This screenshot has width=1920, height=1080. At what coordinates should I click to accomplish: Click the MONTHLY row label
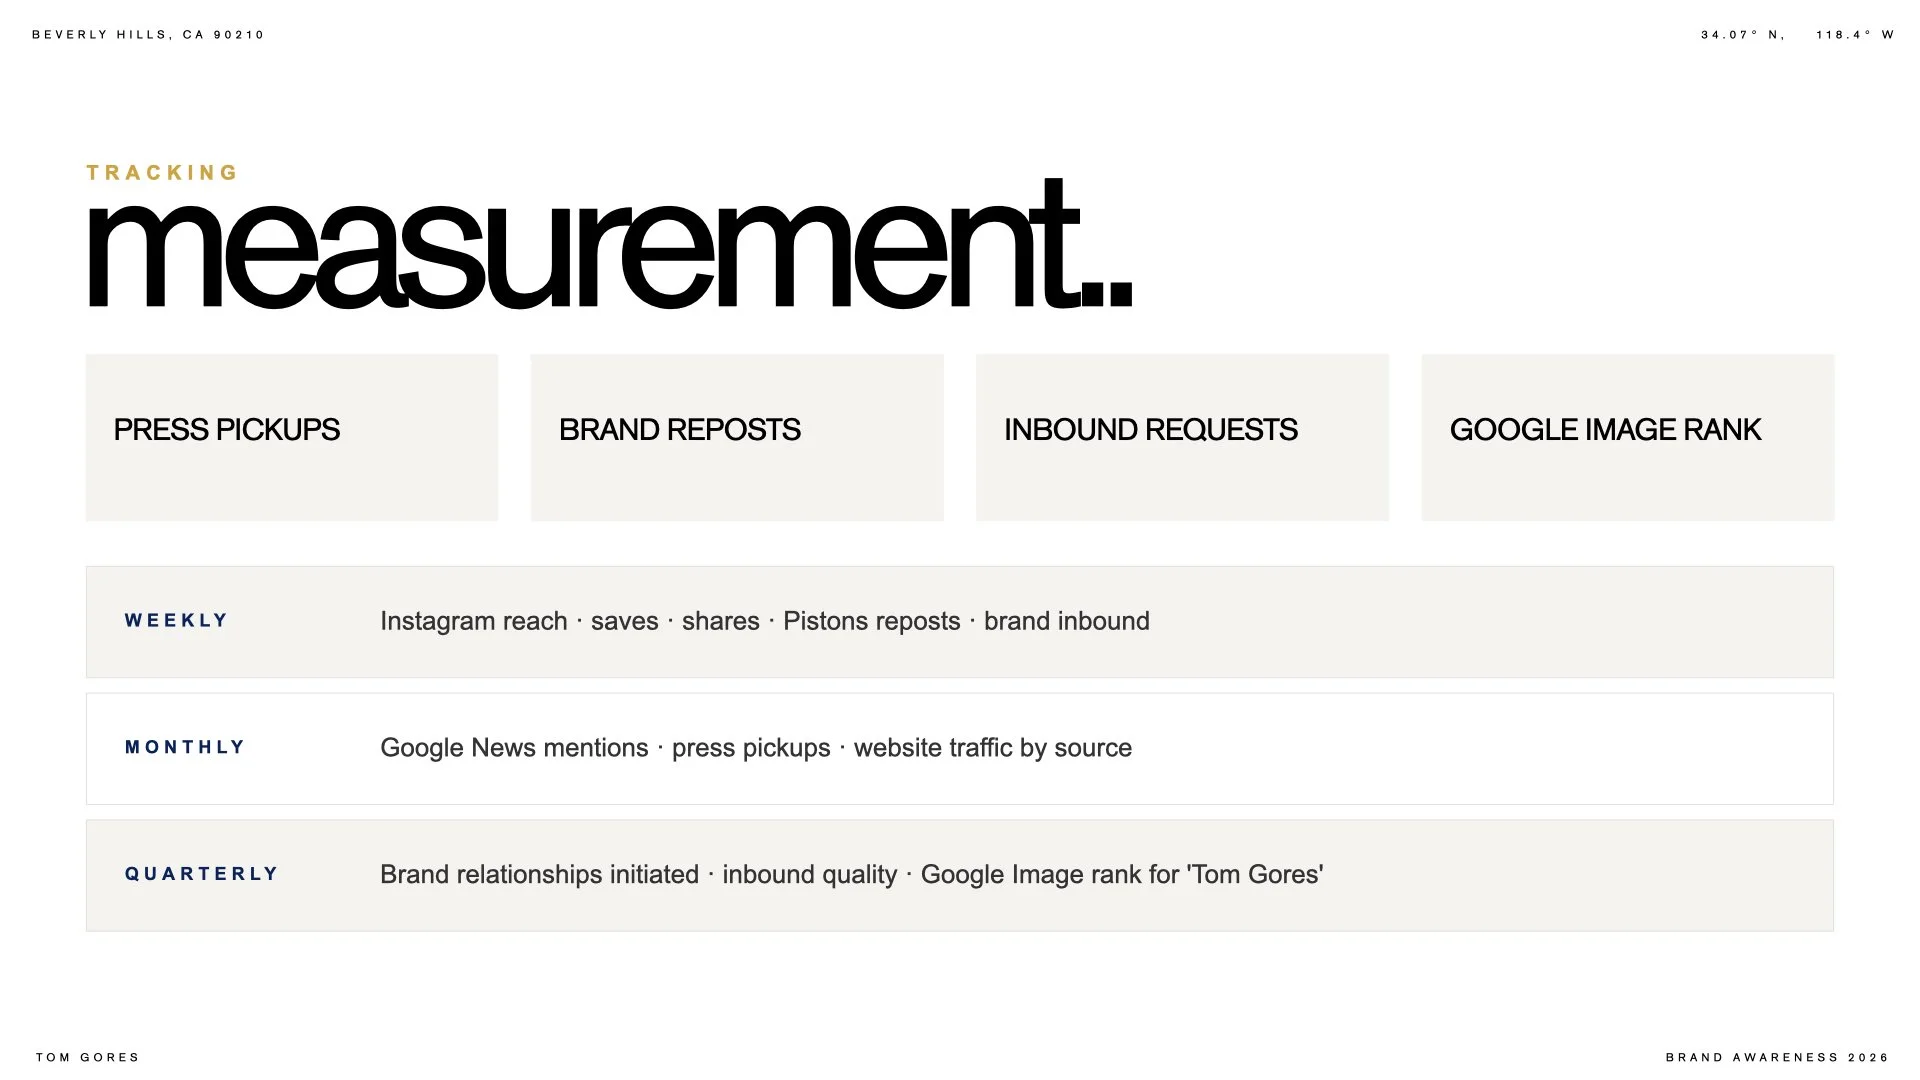(185, 747)
